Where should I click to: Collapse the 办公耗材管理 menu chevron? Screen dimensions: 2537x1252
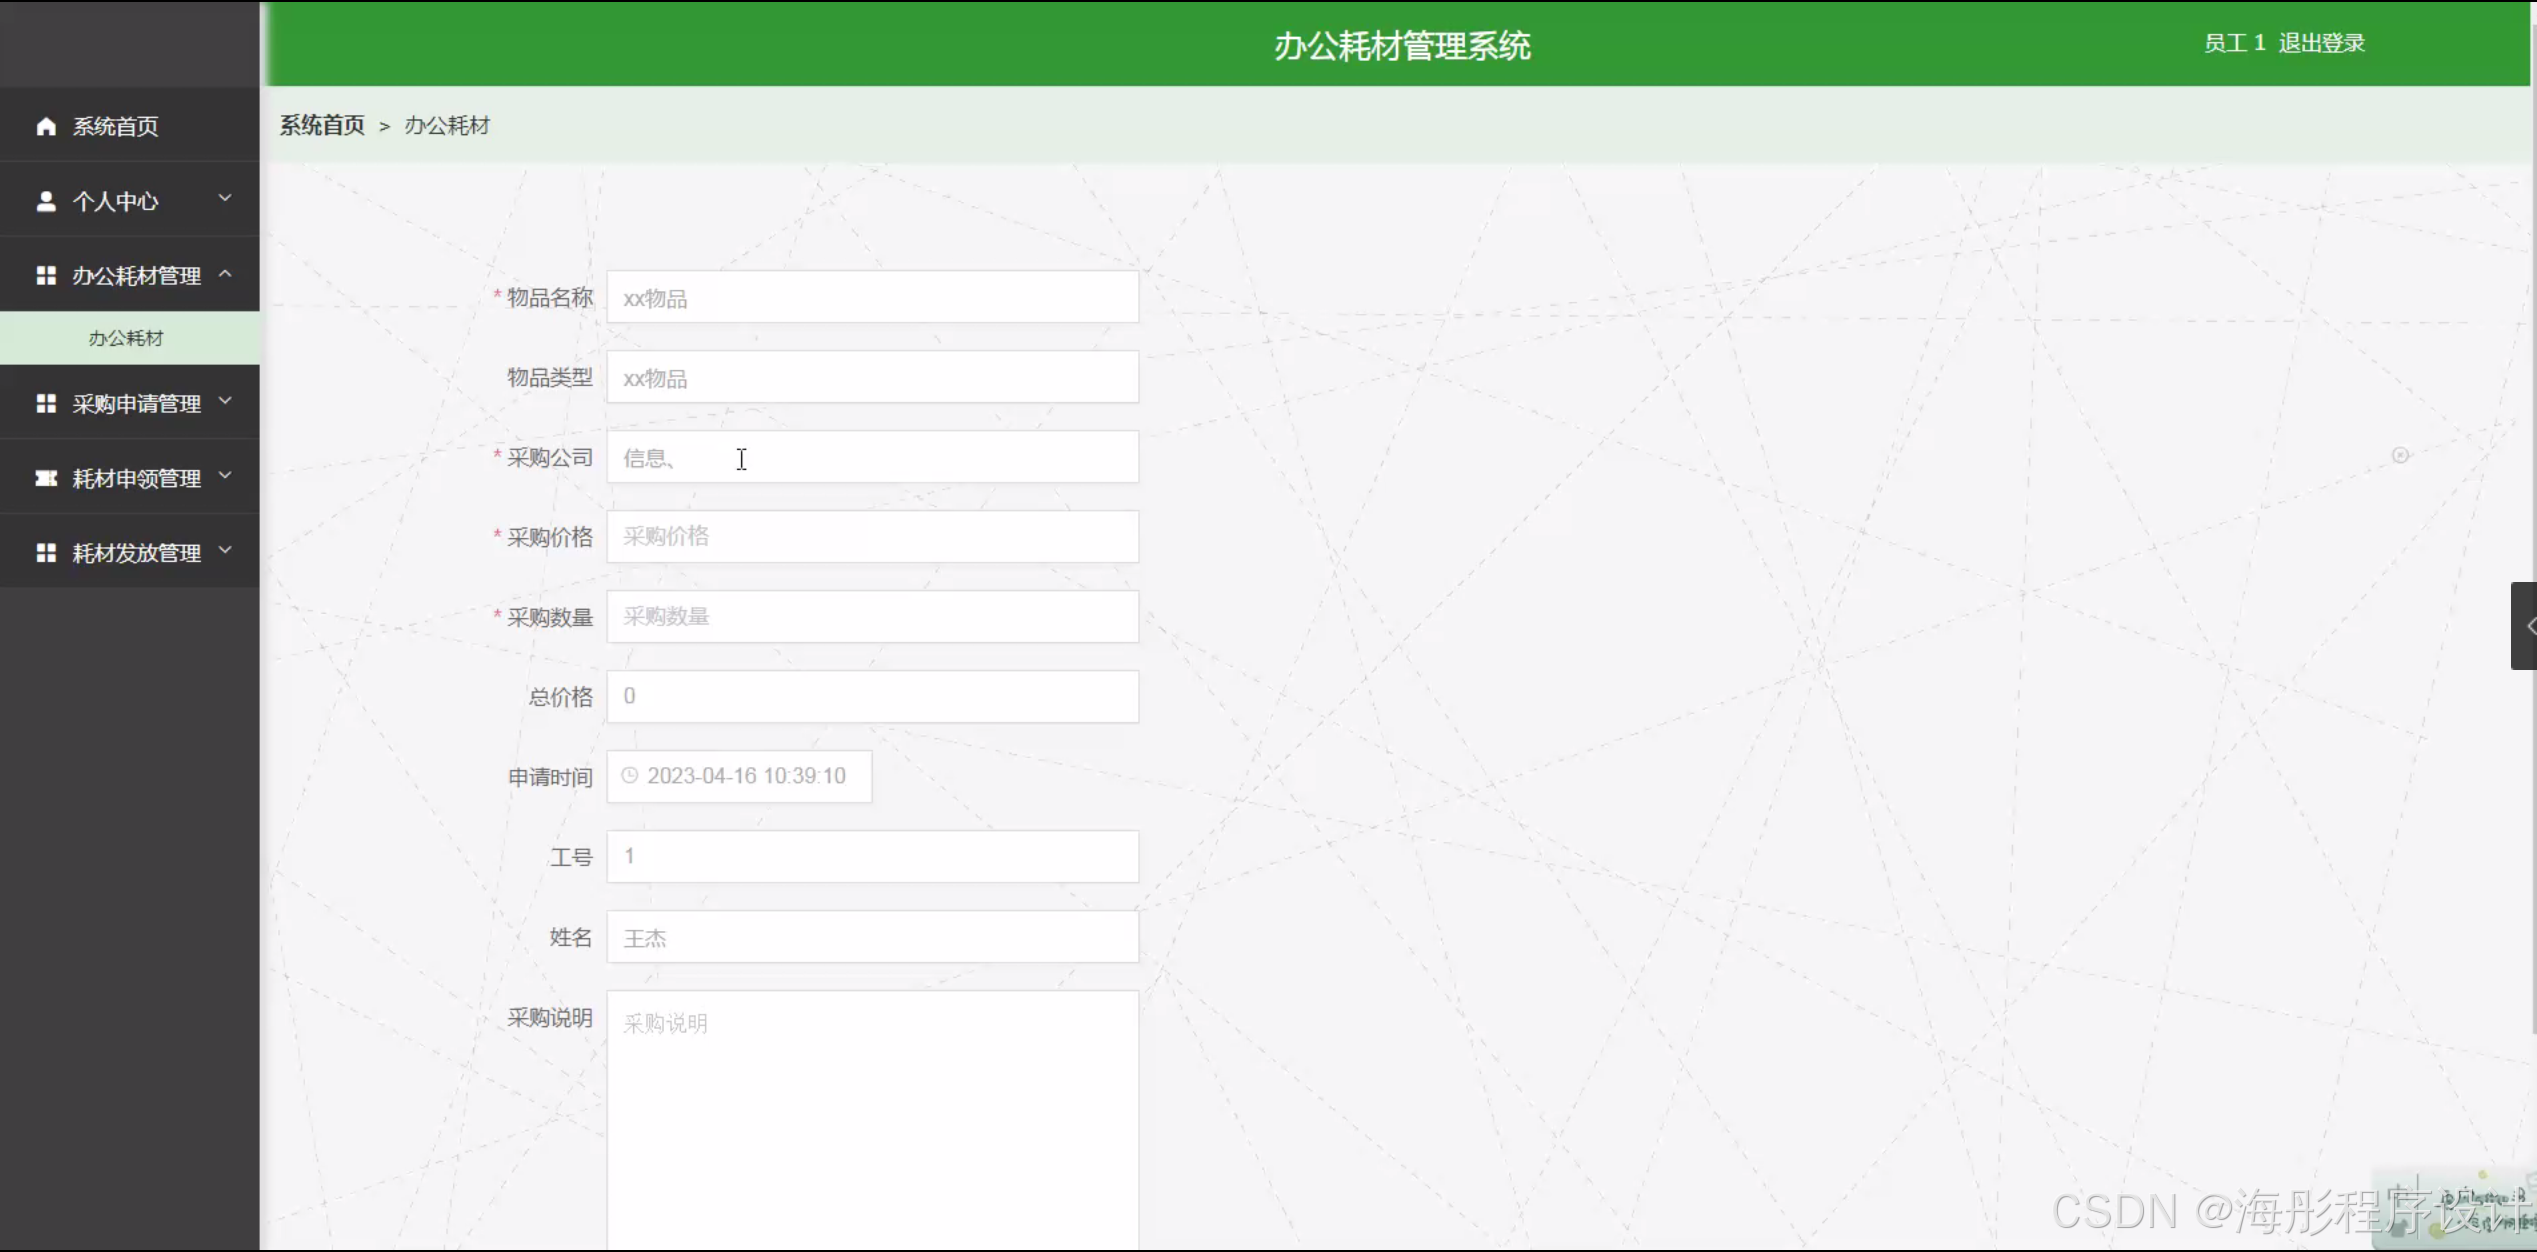click(225, 273)
